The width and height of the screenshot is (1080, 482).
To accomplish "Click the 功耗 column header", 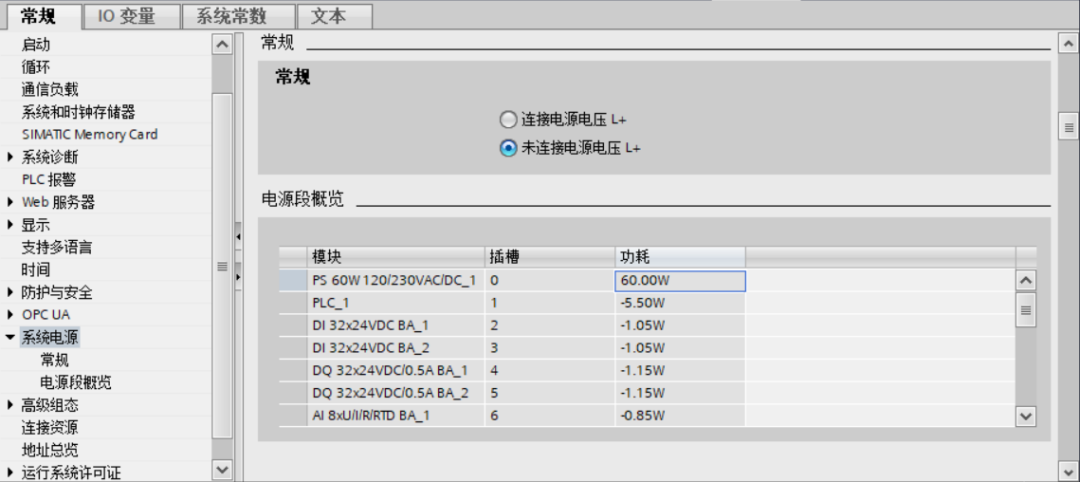I will (680, 257).
